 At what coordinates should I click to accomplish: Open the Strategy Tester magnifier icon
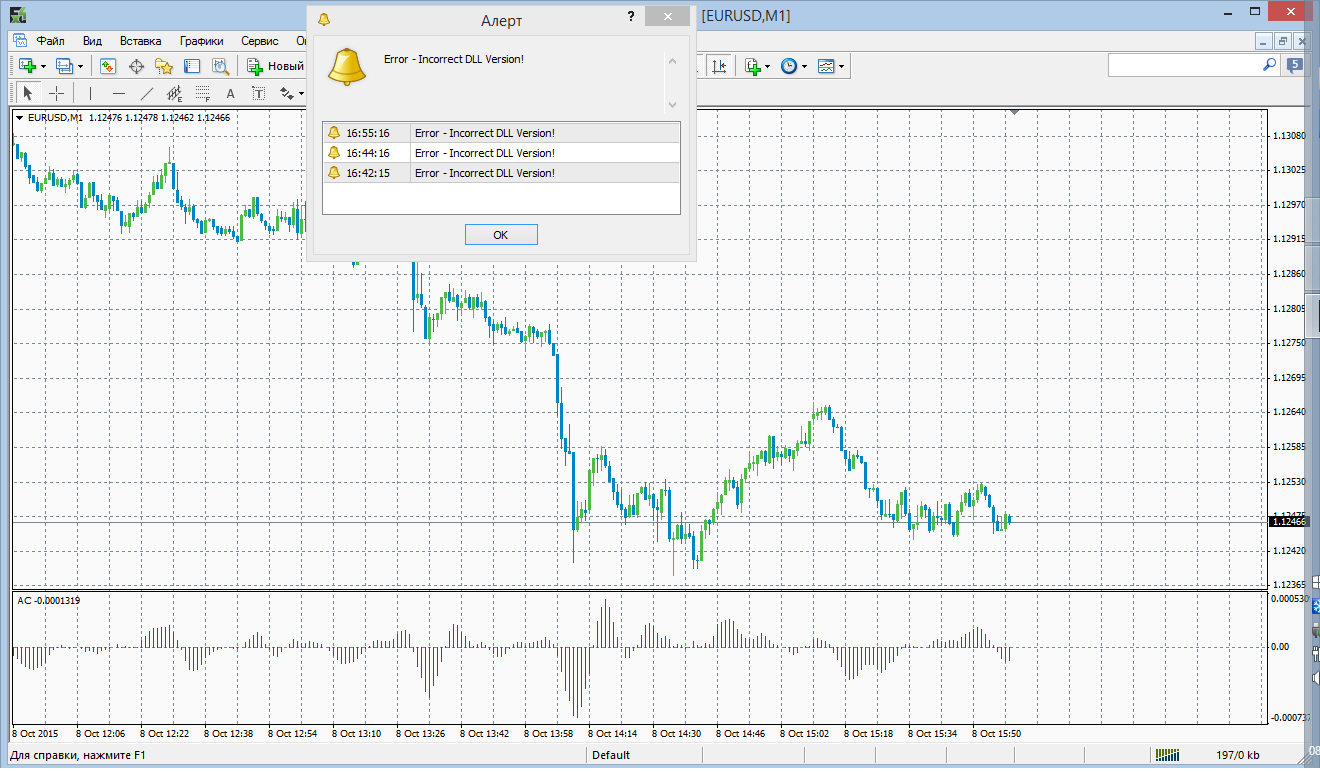click(x=220, y=66)
